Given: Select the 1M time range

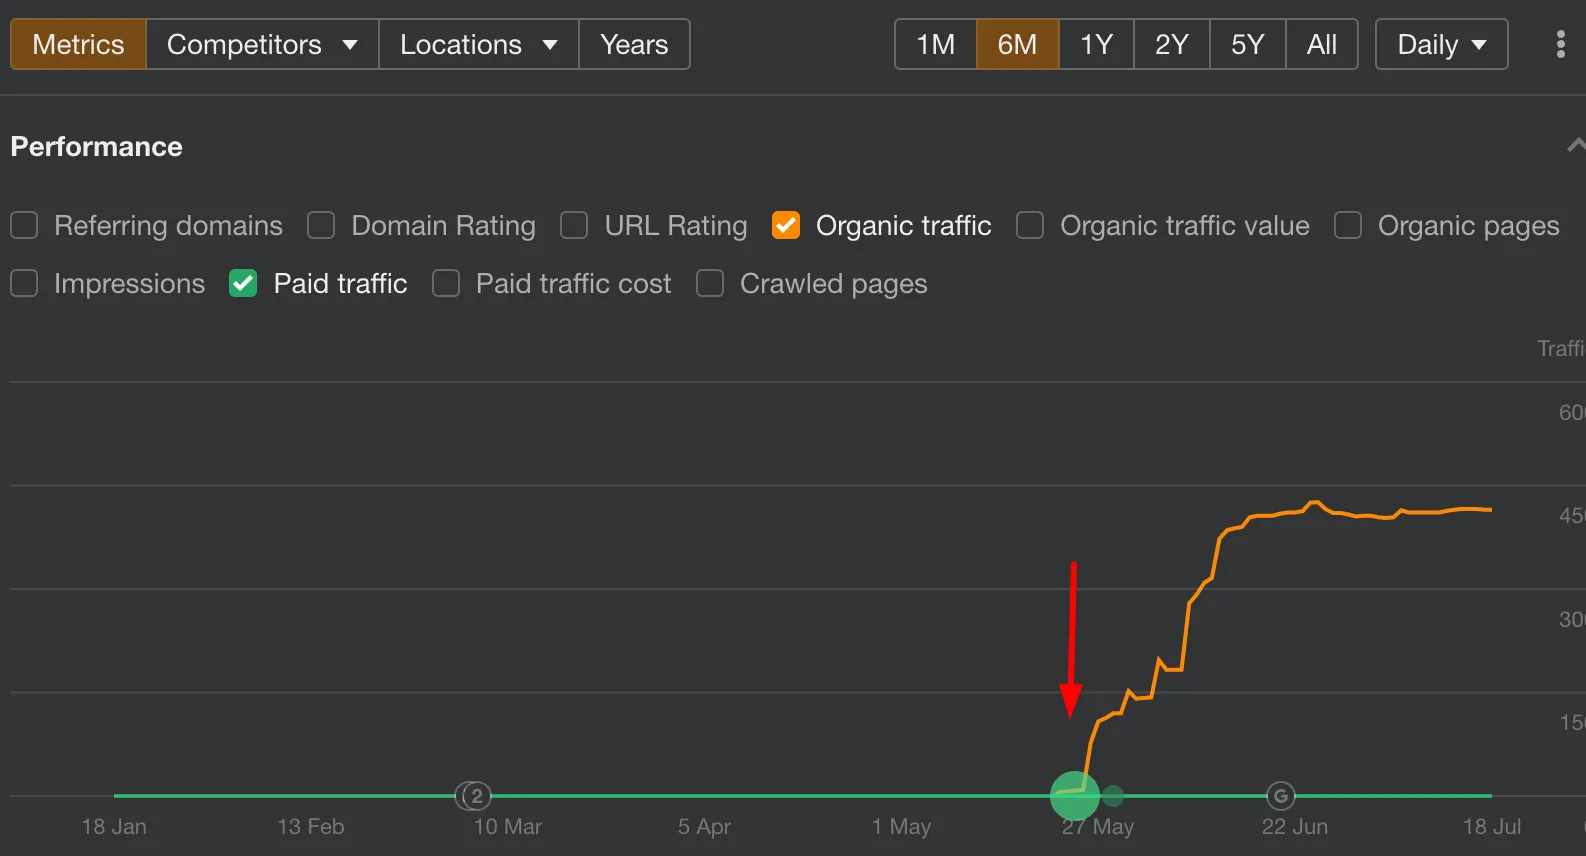Looking at the screenshot, I should pyautogui.click(x=935, y=44).
